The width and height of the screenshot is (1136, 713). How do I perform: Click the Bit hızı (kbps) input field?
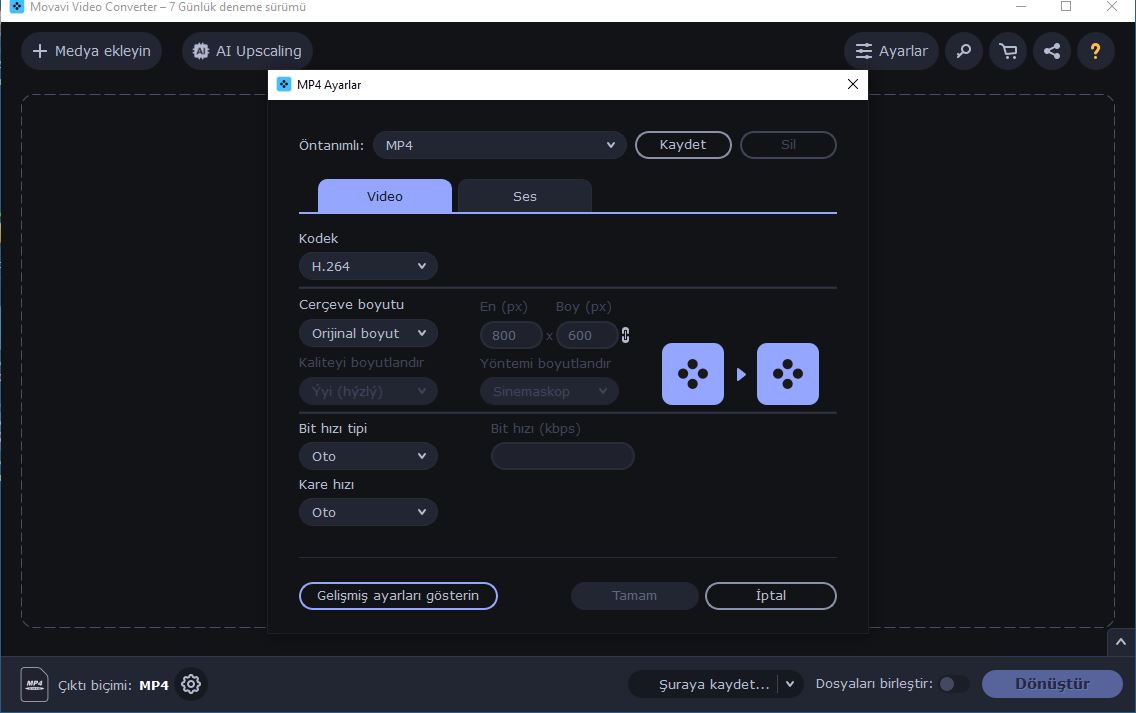tap(563, 456)
